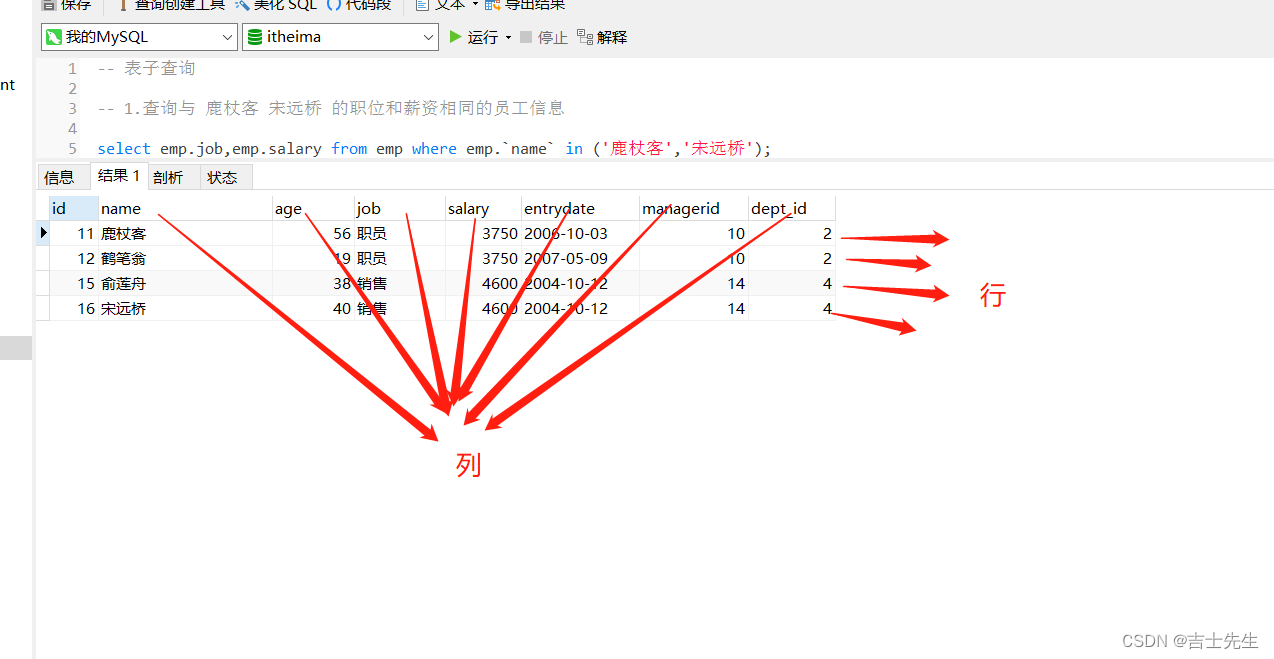Click SQL line 5 select statement
The image size is (1274, 659).
tap(434, 148)
